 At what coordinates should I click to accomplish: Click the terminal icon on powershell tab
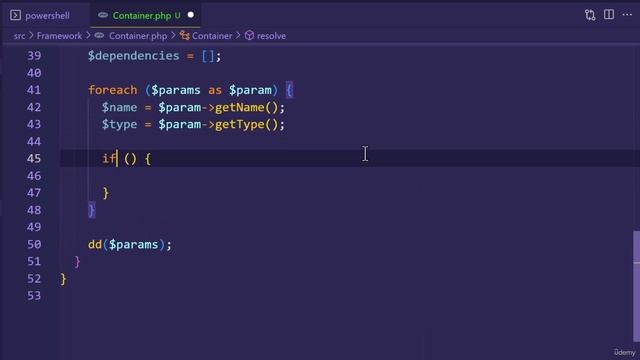(16, 16)
